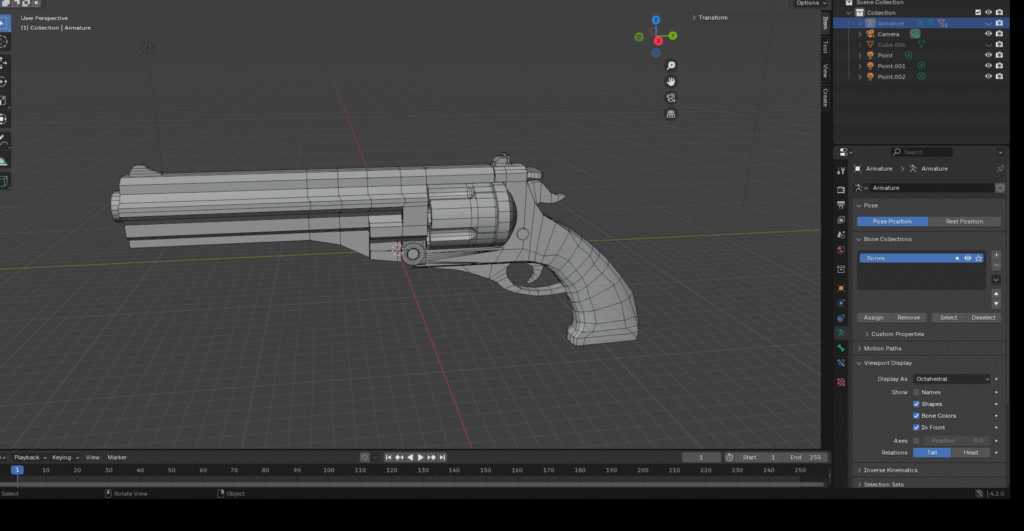Click the pin icon in properties header
The width and height of the screenshot is (1024, 531).
tap(1000, 169)
